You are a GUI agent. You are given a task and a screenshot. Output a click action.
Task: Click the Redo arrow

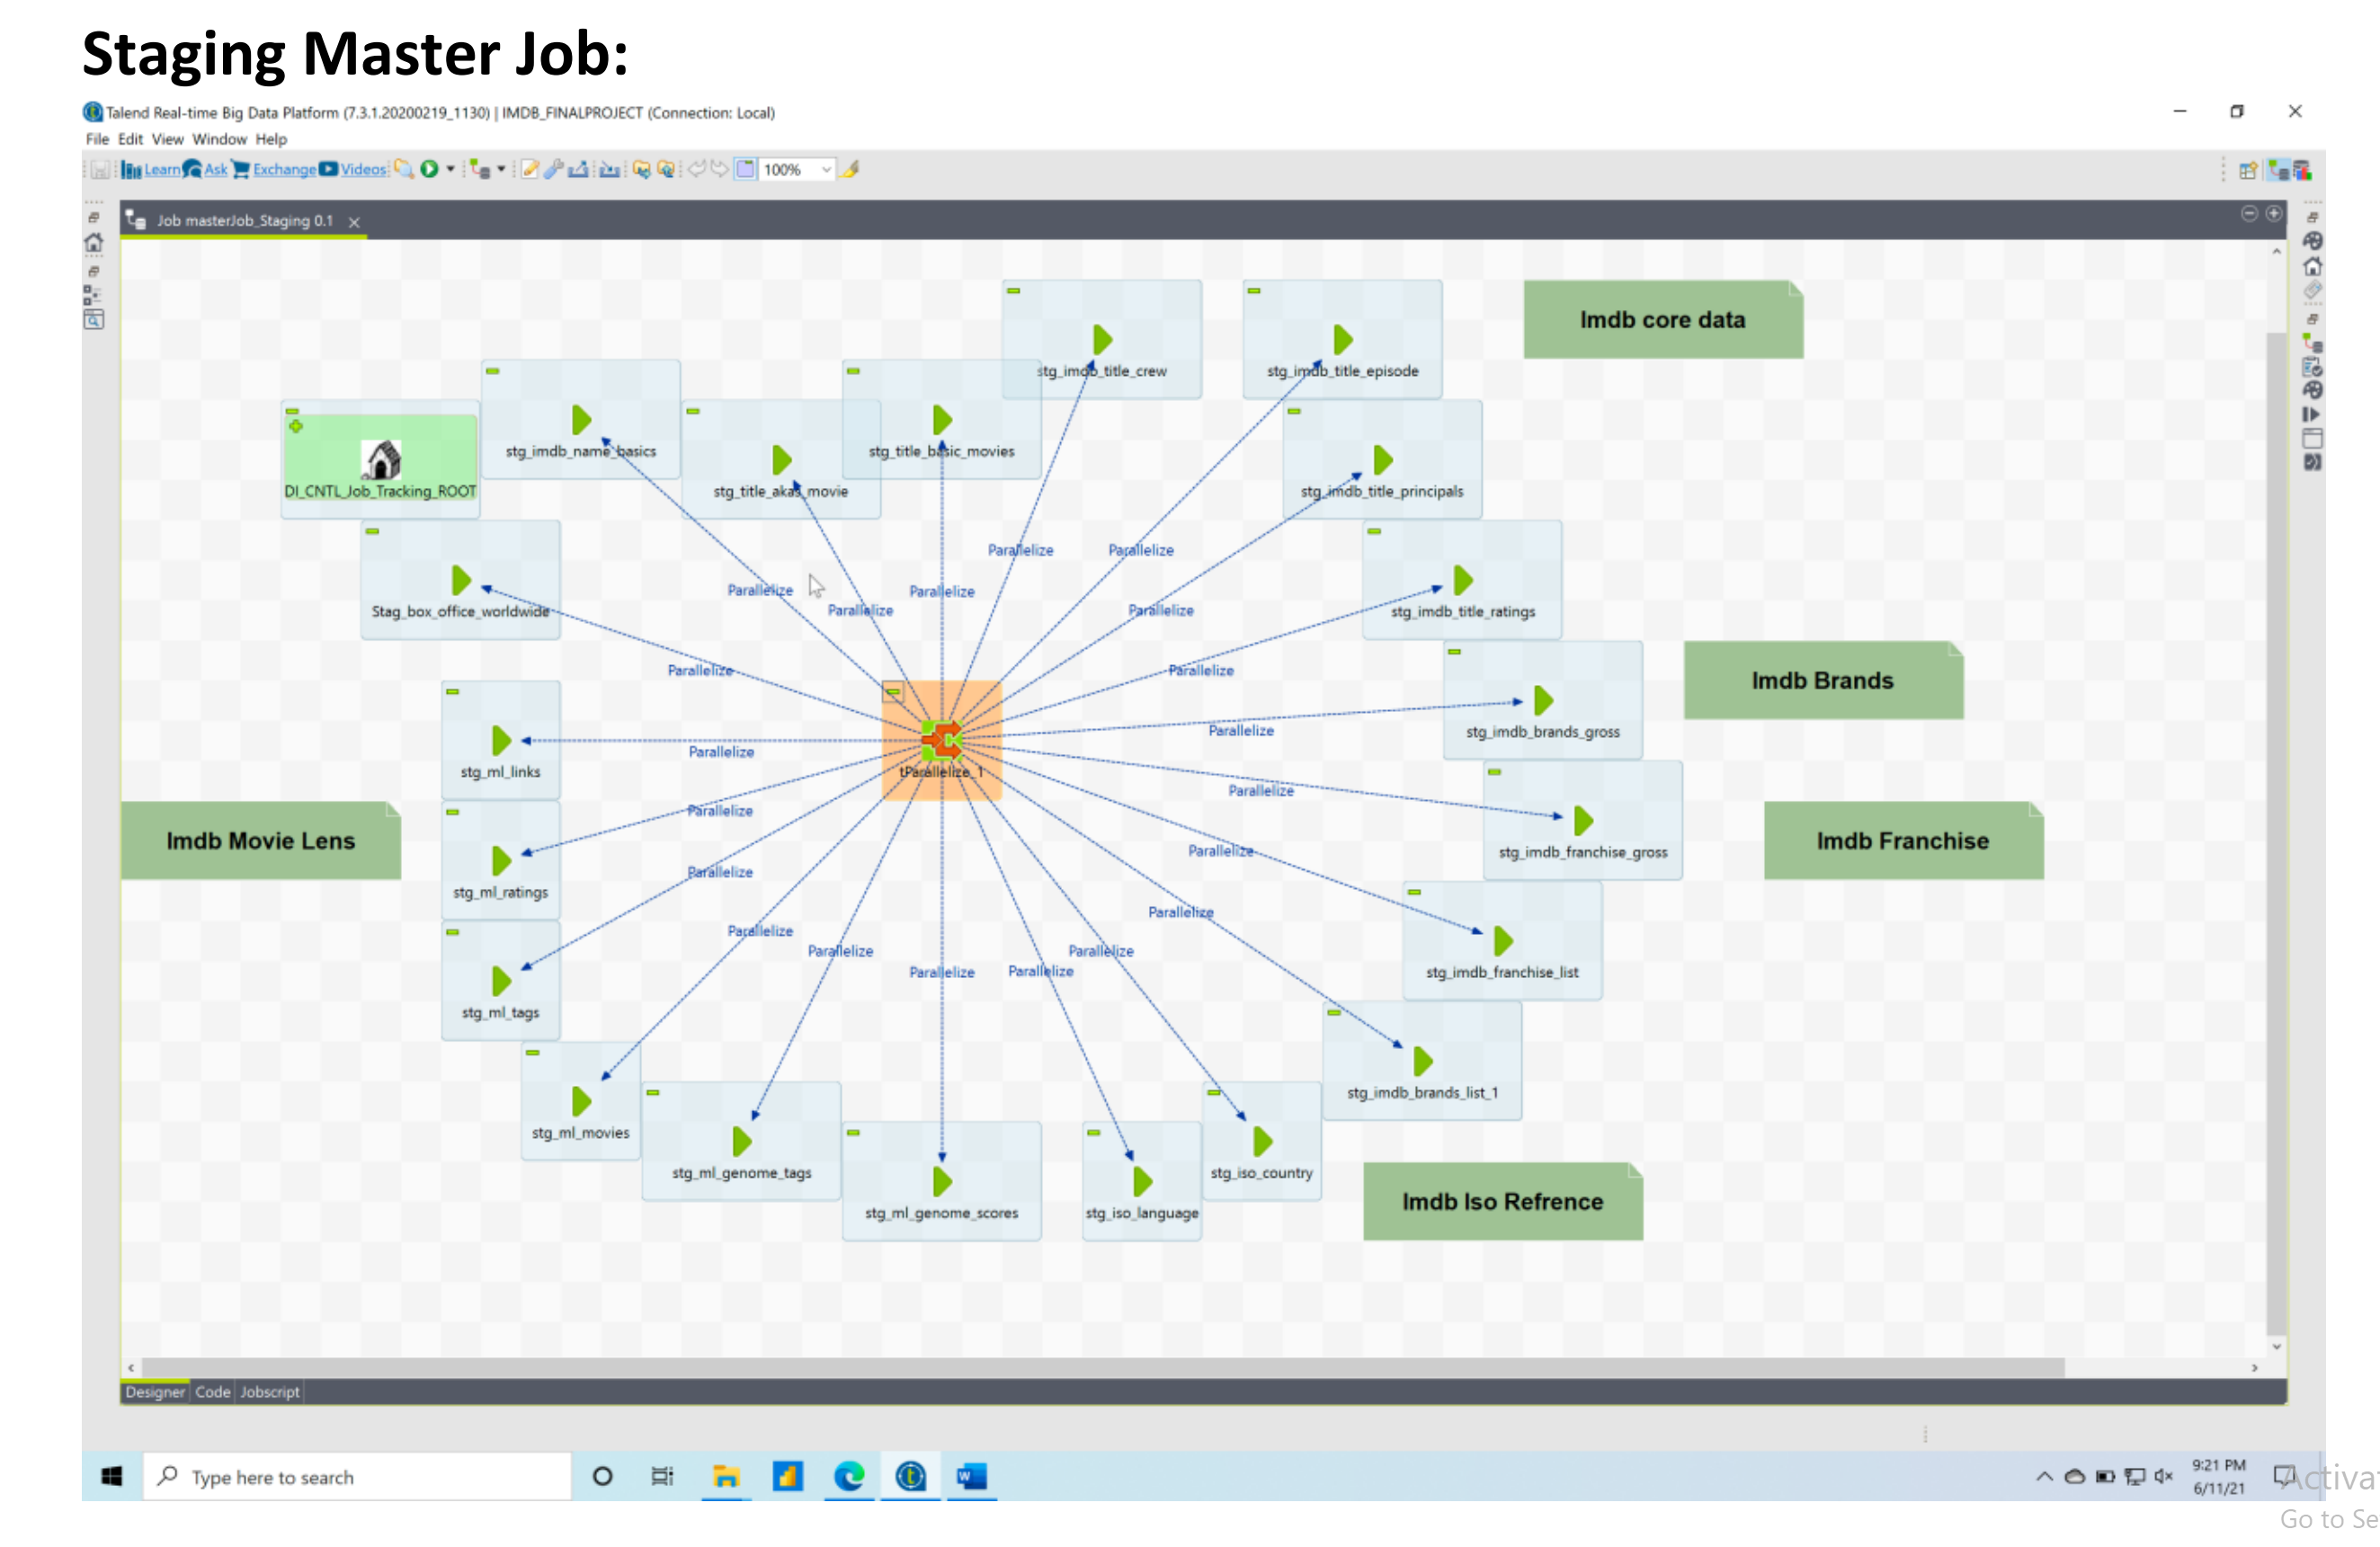(x=720, y=169)
